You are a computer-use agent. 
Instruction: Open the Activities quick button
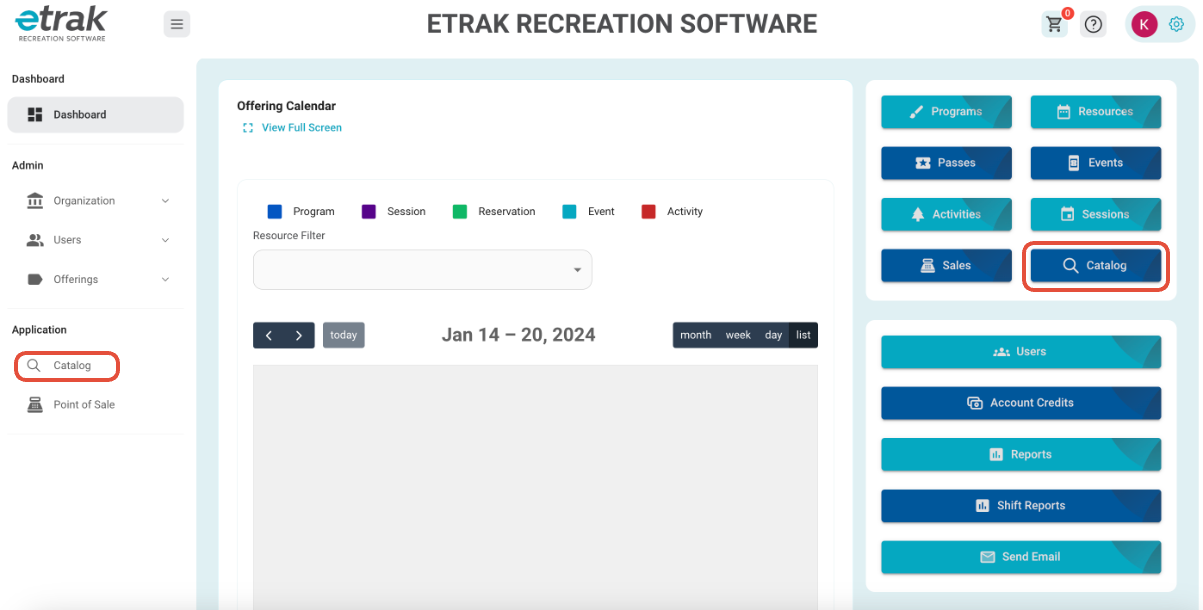tap(946, 214)
